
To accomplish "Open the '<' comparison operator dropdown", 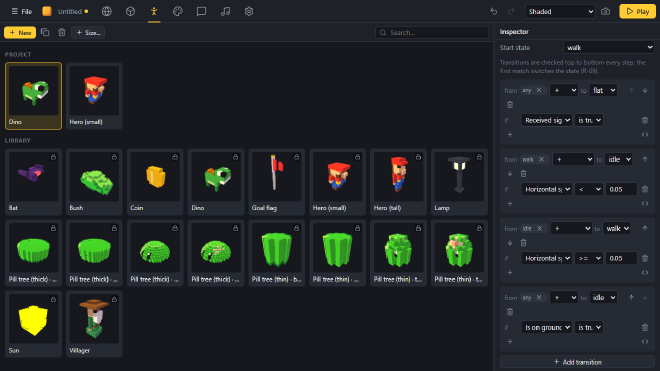I will click(x=589, y=189).
